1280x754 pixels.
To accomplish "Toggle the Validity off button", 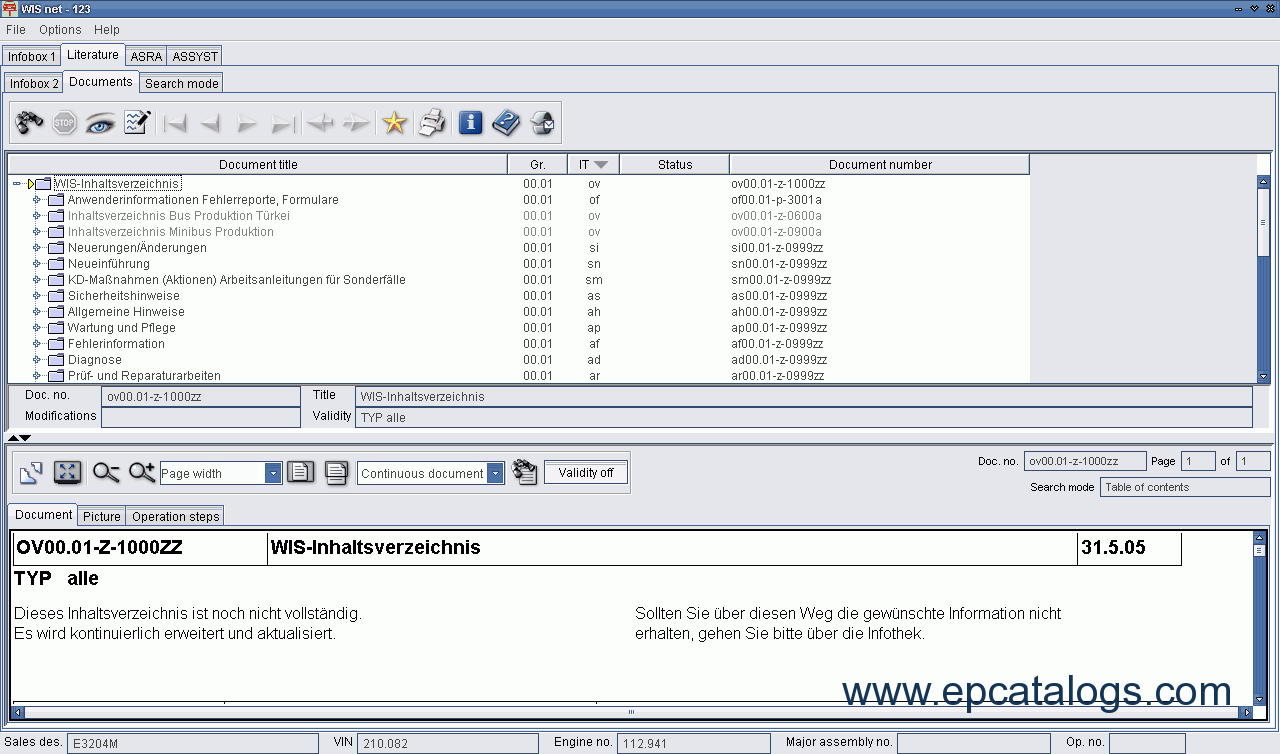I will tap(586, 472).
